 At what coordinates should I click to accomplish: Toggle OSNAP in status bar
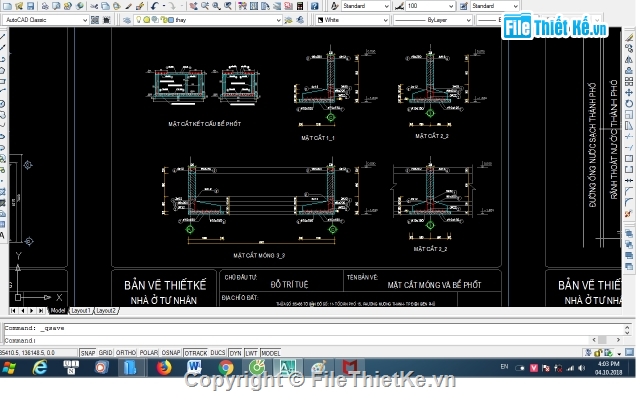click(x=171, y=353)
